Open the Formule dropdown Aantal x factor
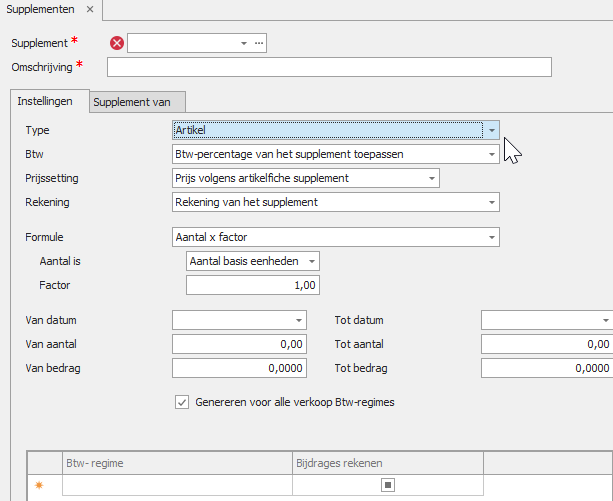The height and width of the screenshot is (501, 613). [492, 237]
